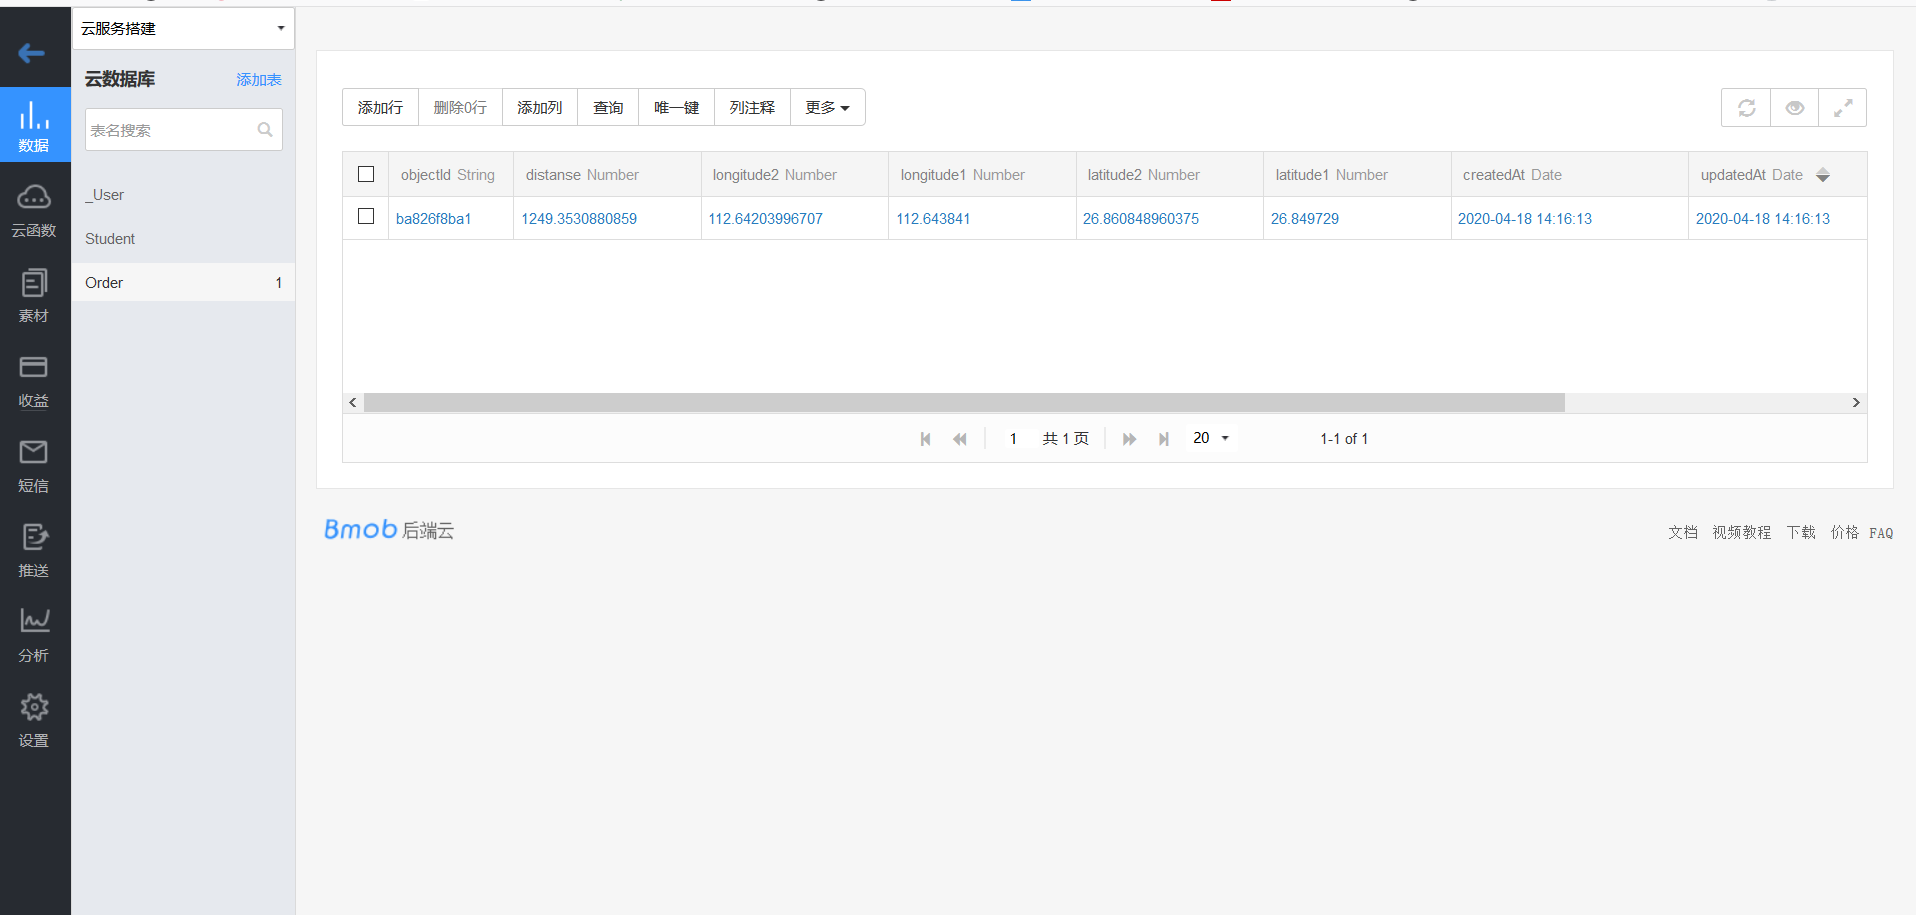Image resolution: width=1916 pixels, height=915 pixels.
Task: Refresh the data table
Action: point(1745,107)
